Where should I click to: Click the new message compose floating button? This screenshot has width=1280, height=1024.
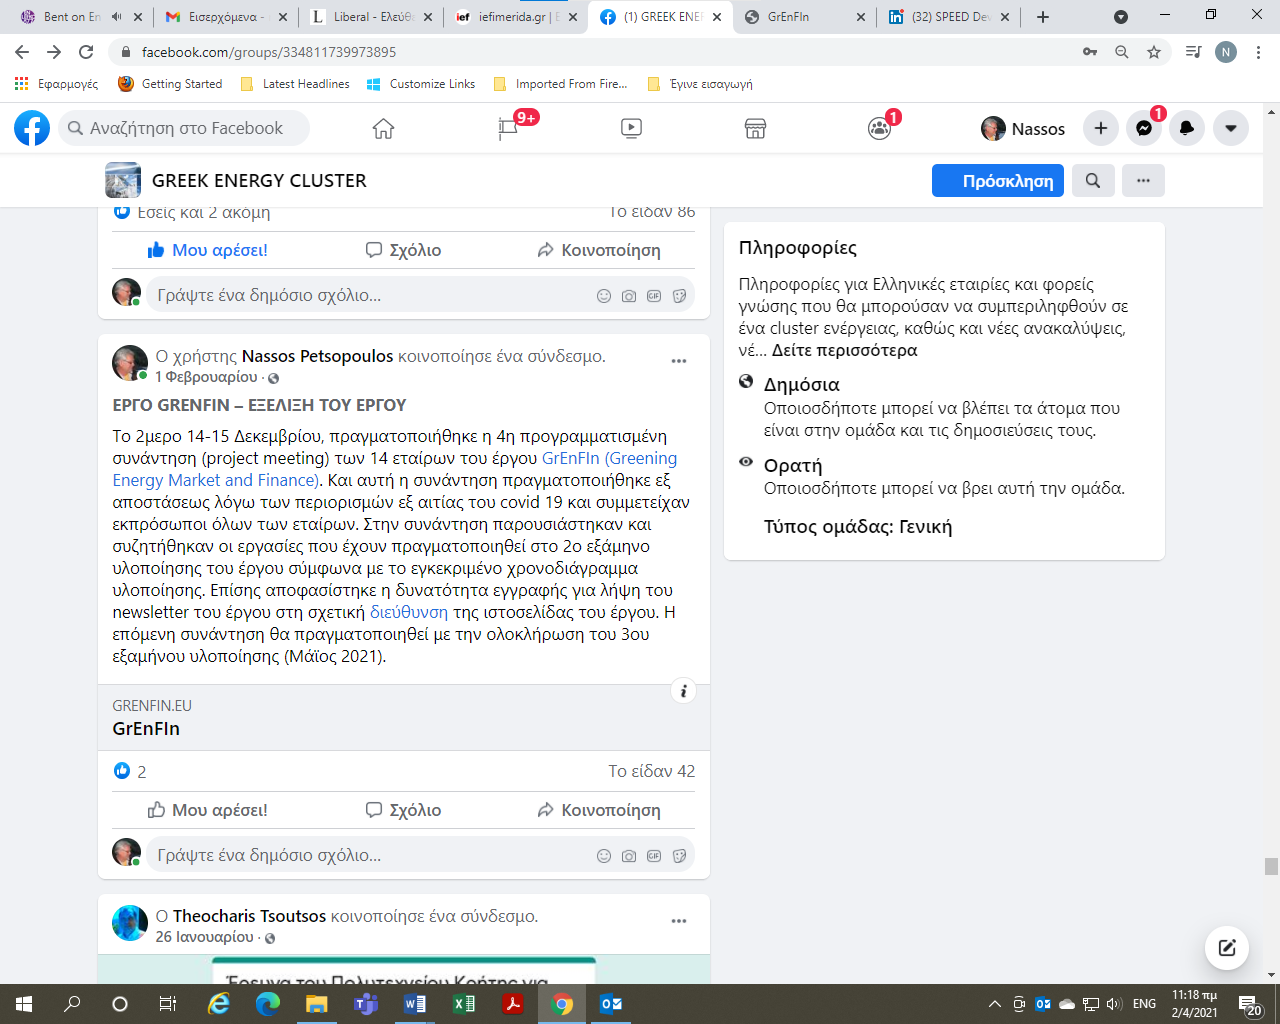[1227, 948]
